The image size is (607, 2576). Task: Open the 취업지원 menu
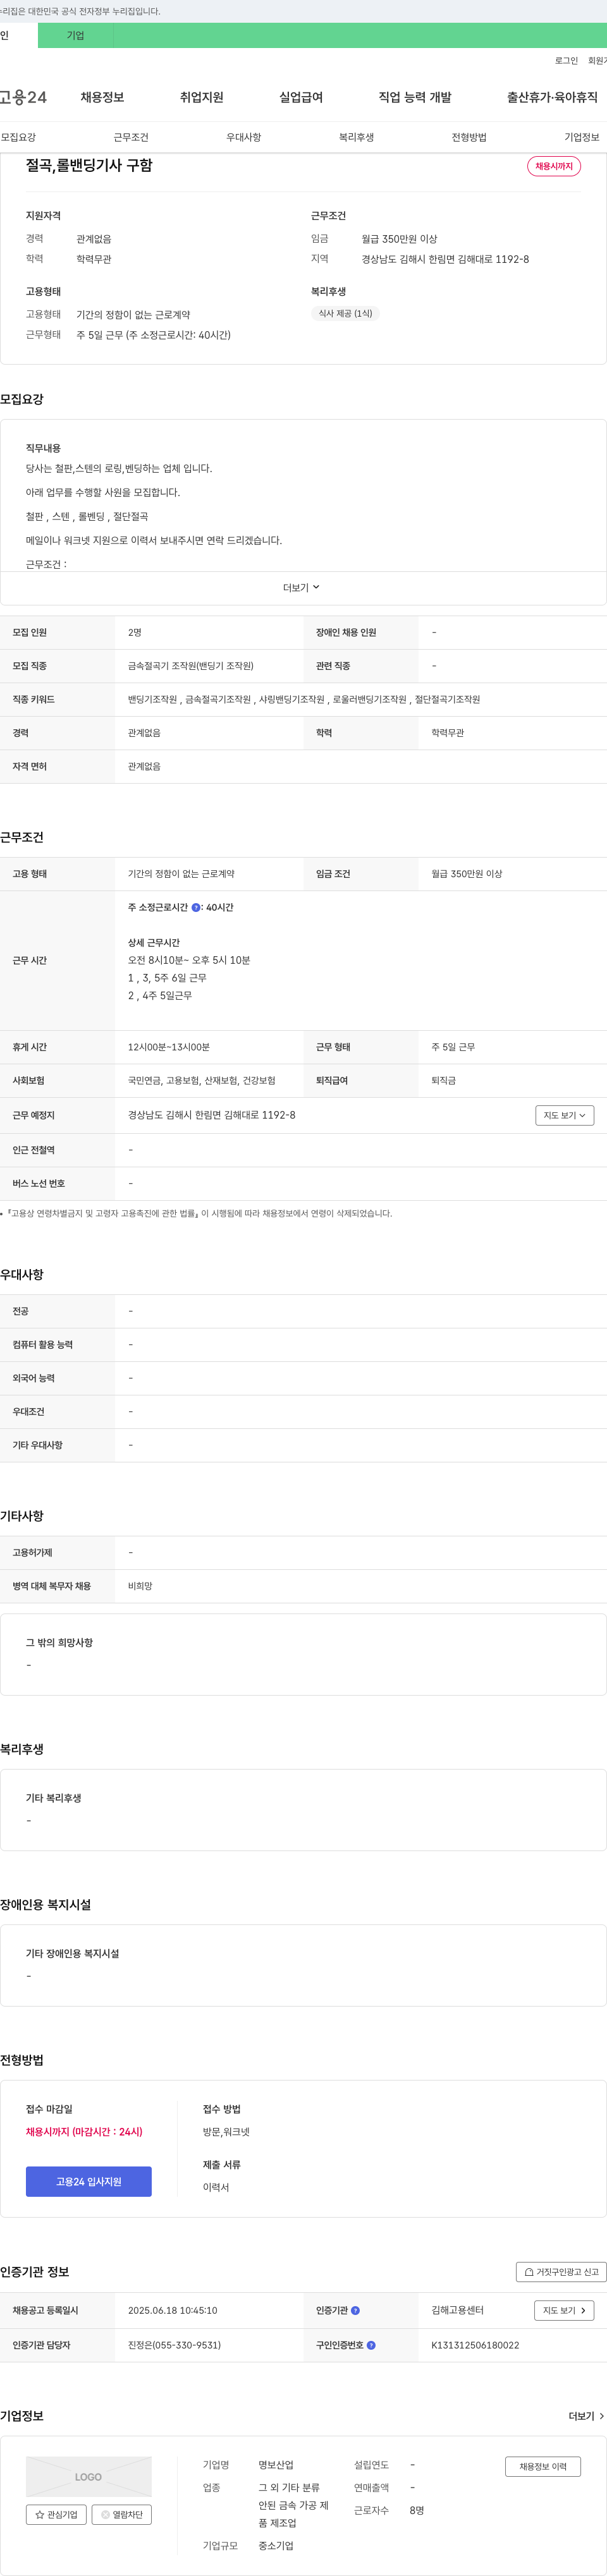click(201, 97)
